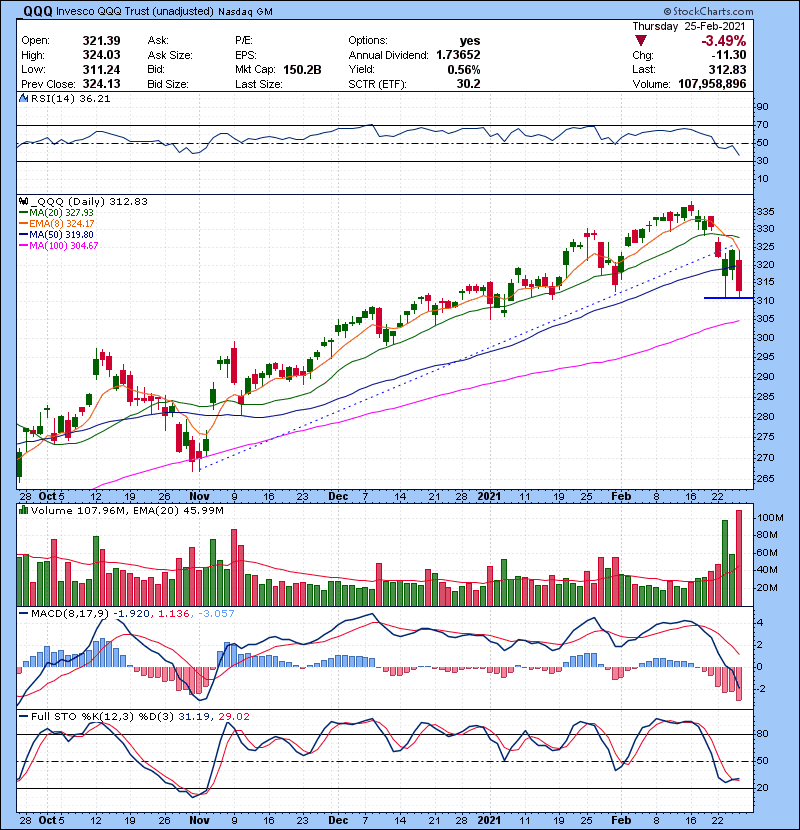Image resolution: width=800 pixels, height=830 pixels.
Task: Click the Chg value -11.30
Action: point(729,55)
